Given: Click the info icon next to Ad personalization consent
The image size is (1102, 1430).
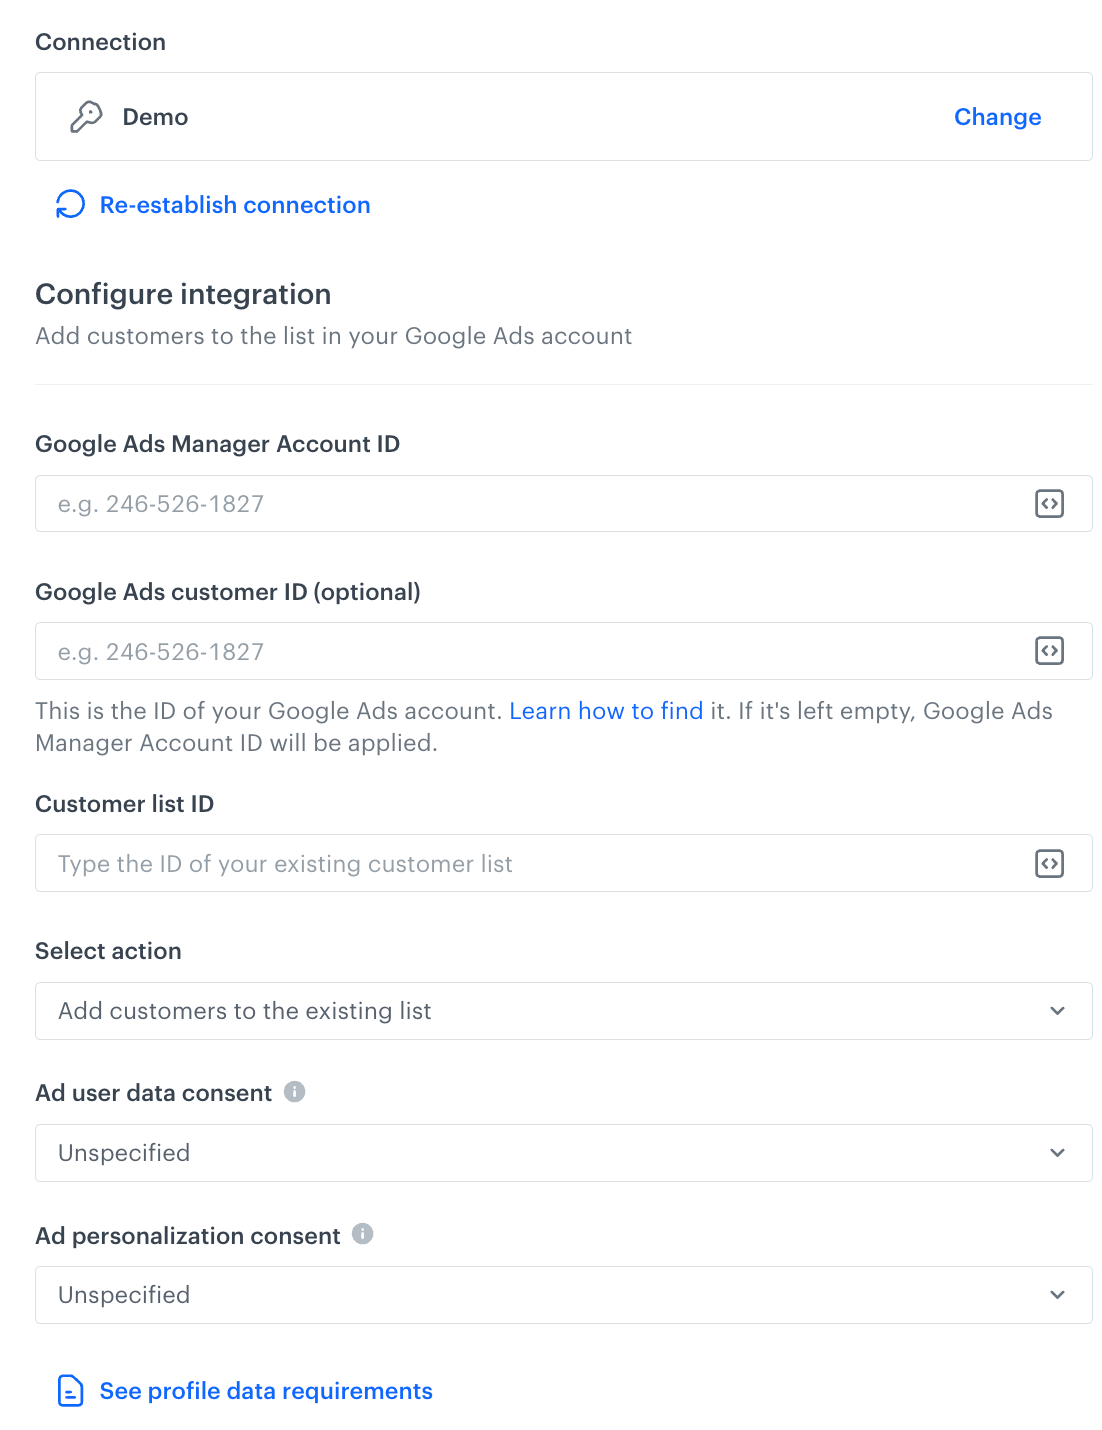Looking at the screenshot, I should pos(363,1234).
